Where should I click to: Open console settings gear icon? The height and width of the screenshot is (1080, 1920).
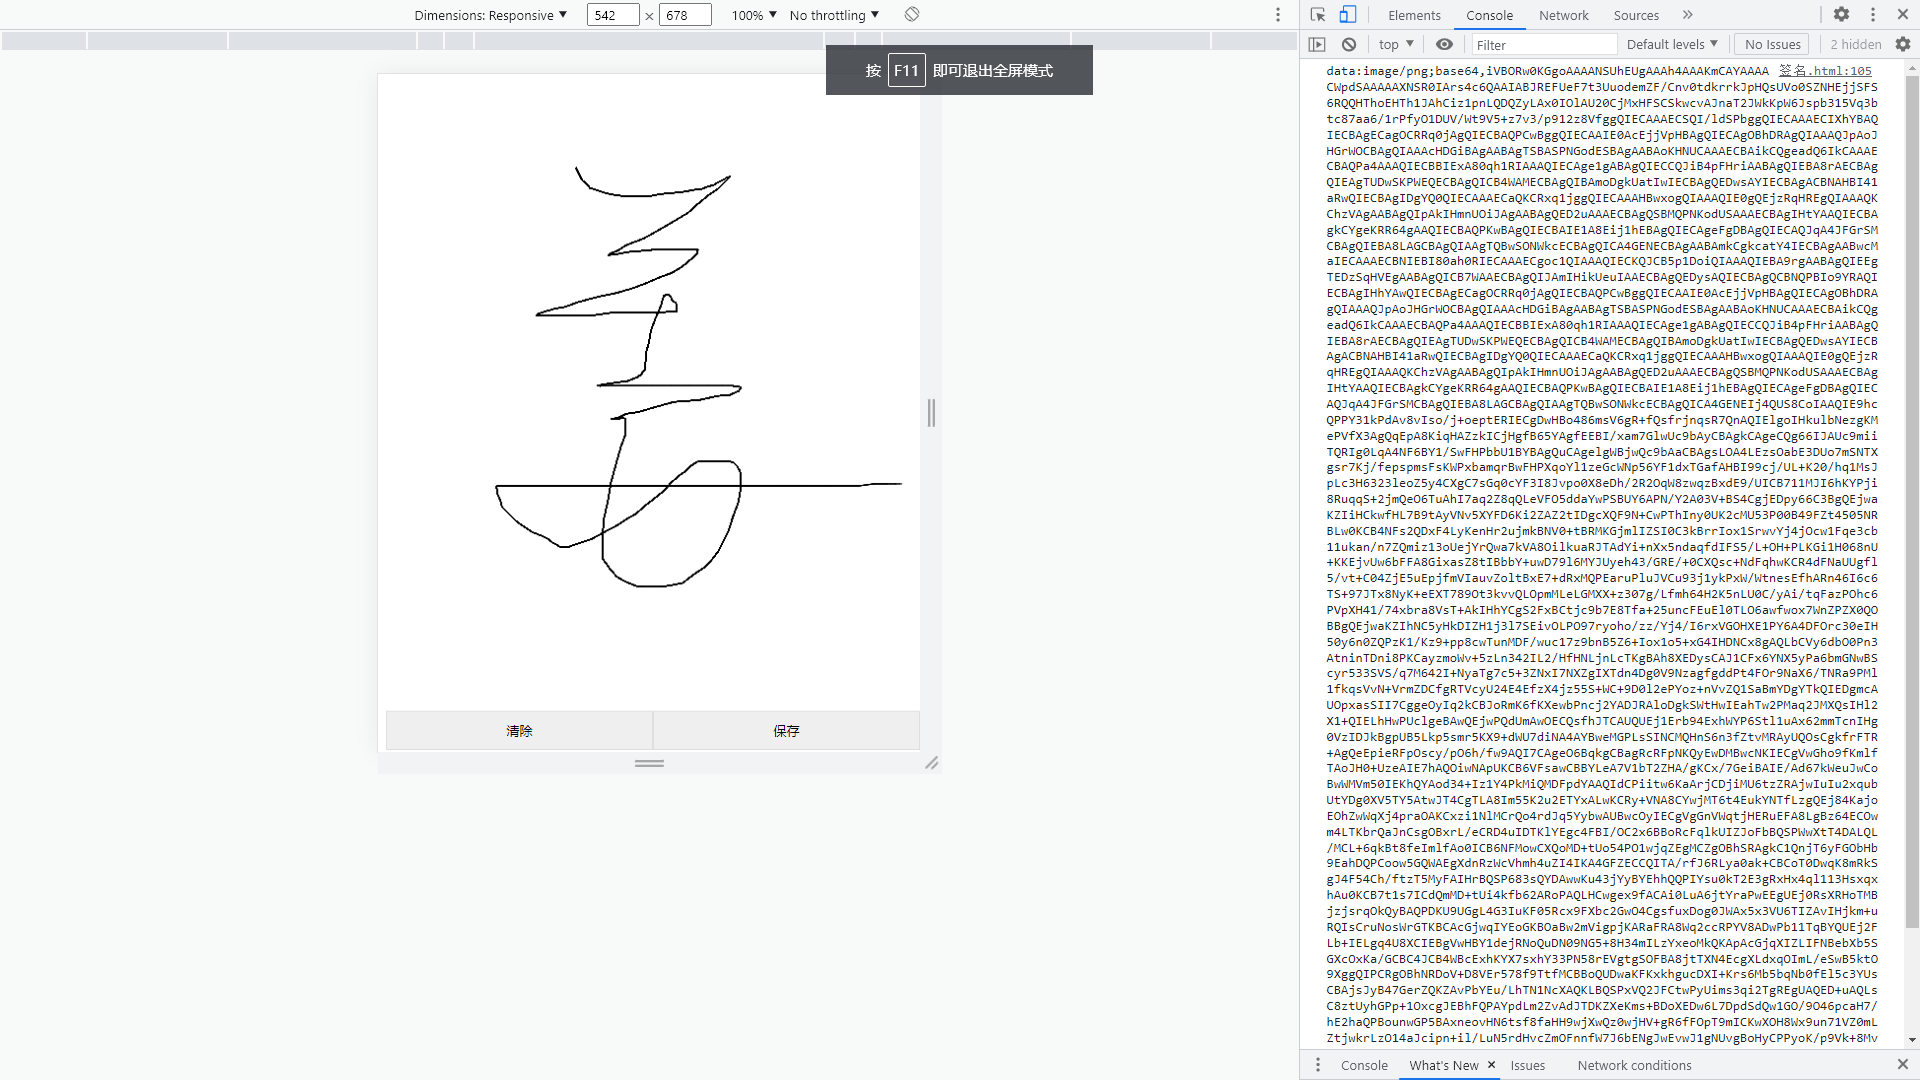pos(1902,44)
